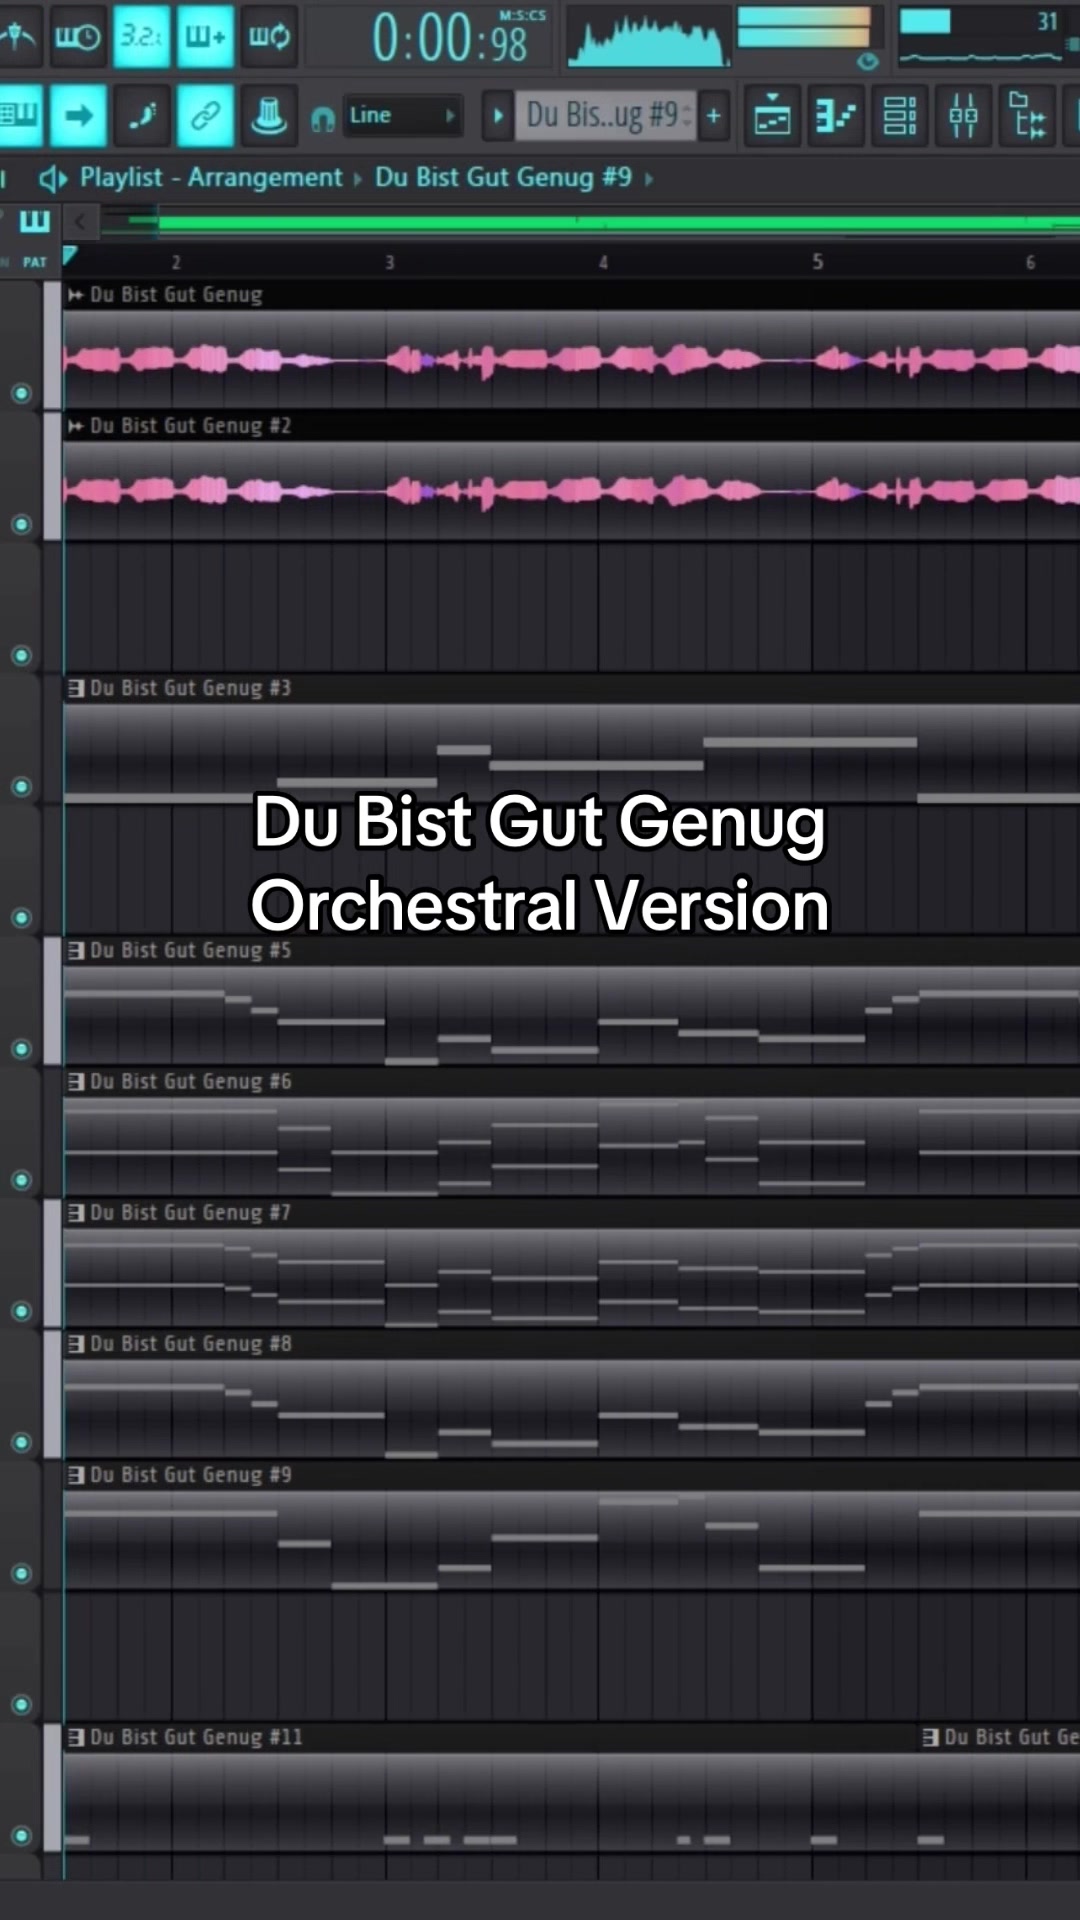Add new pattern with the plus button
This screenshot has height=1920, width=1080.
[714, 116]
